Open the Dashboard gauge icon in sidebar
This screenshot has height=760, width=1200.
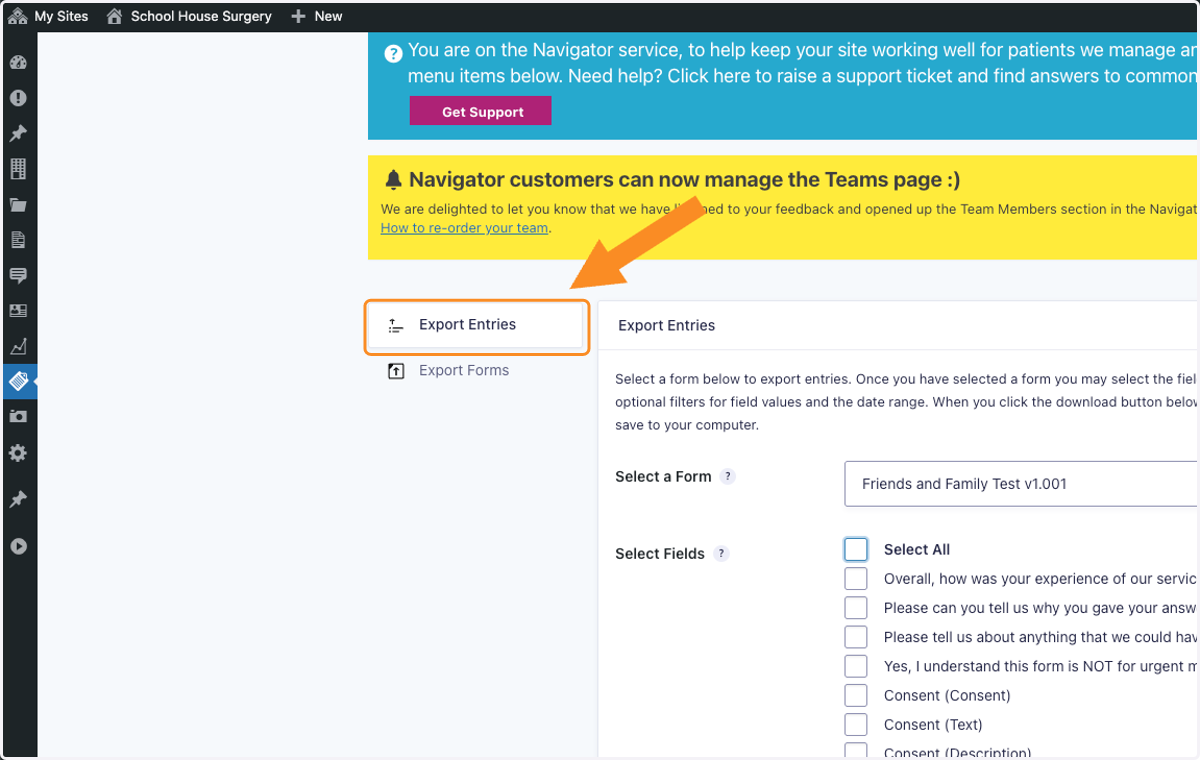(x=18, y=62)
